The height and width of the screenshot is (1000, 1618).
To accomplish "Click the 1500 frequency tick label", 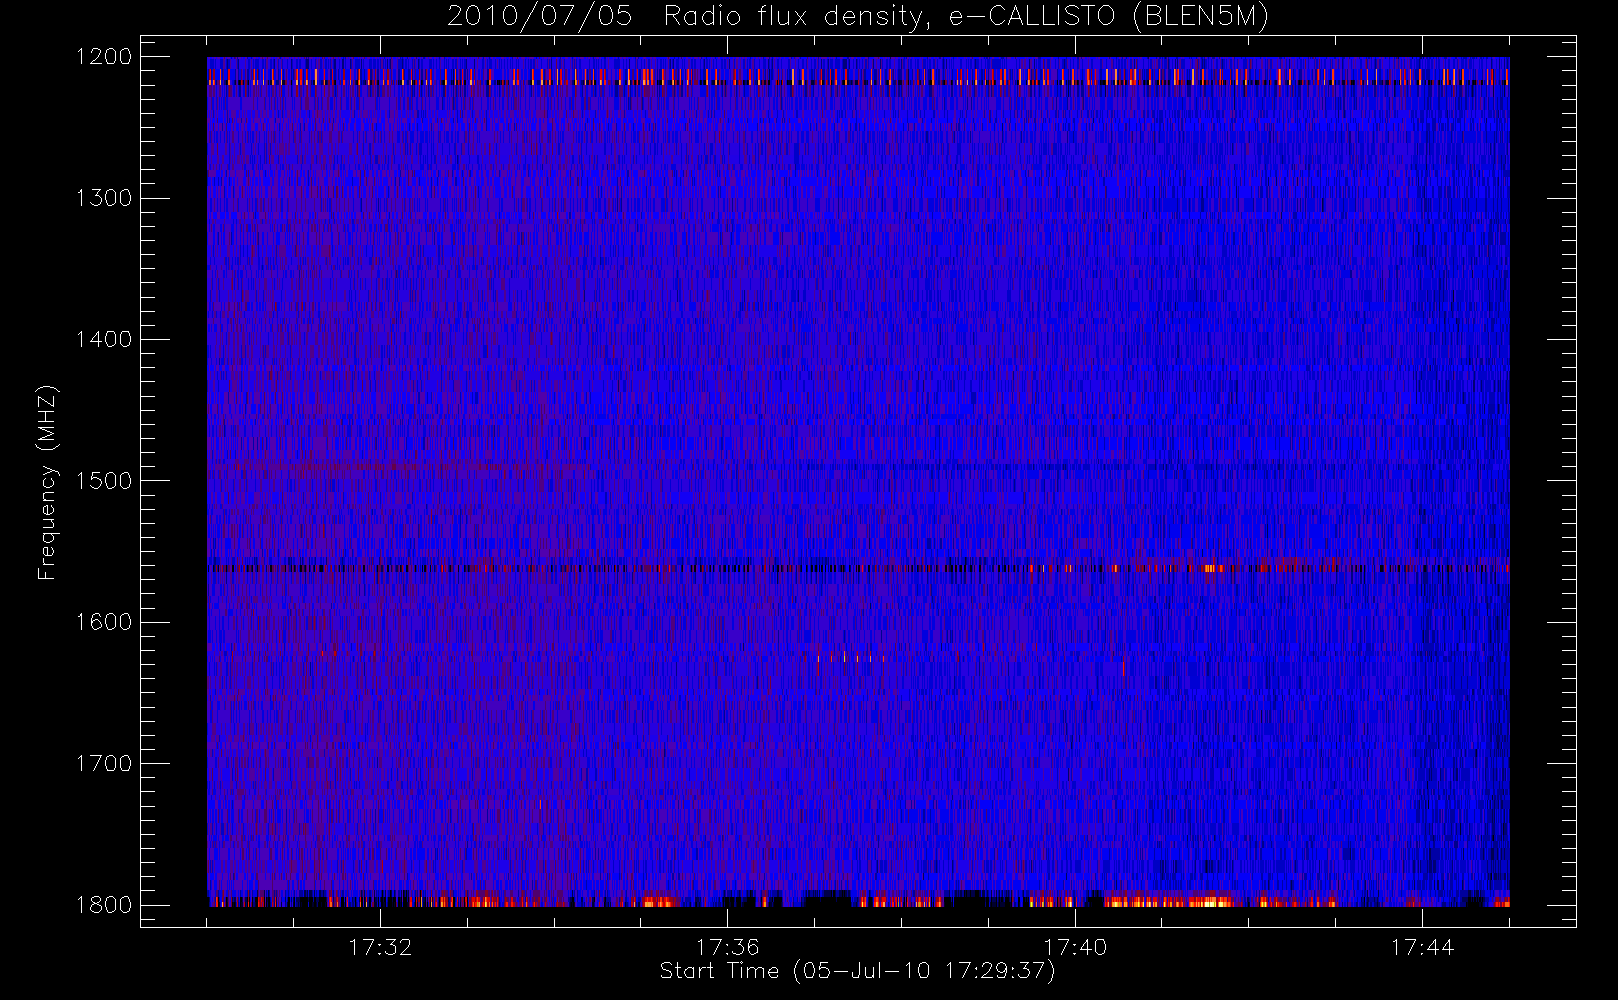I will 104,480.
